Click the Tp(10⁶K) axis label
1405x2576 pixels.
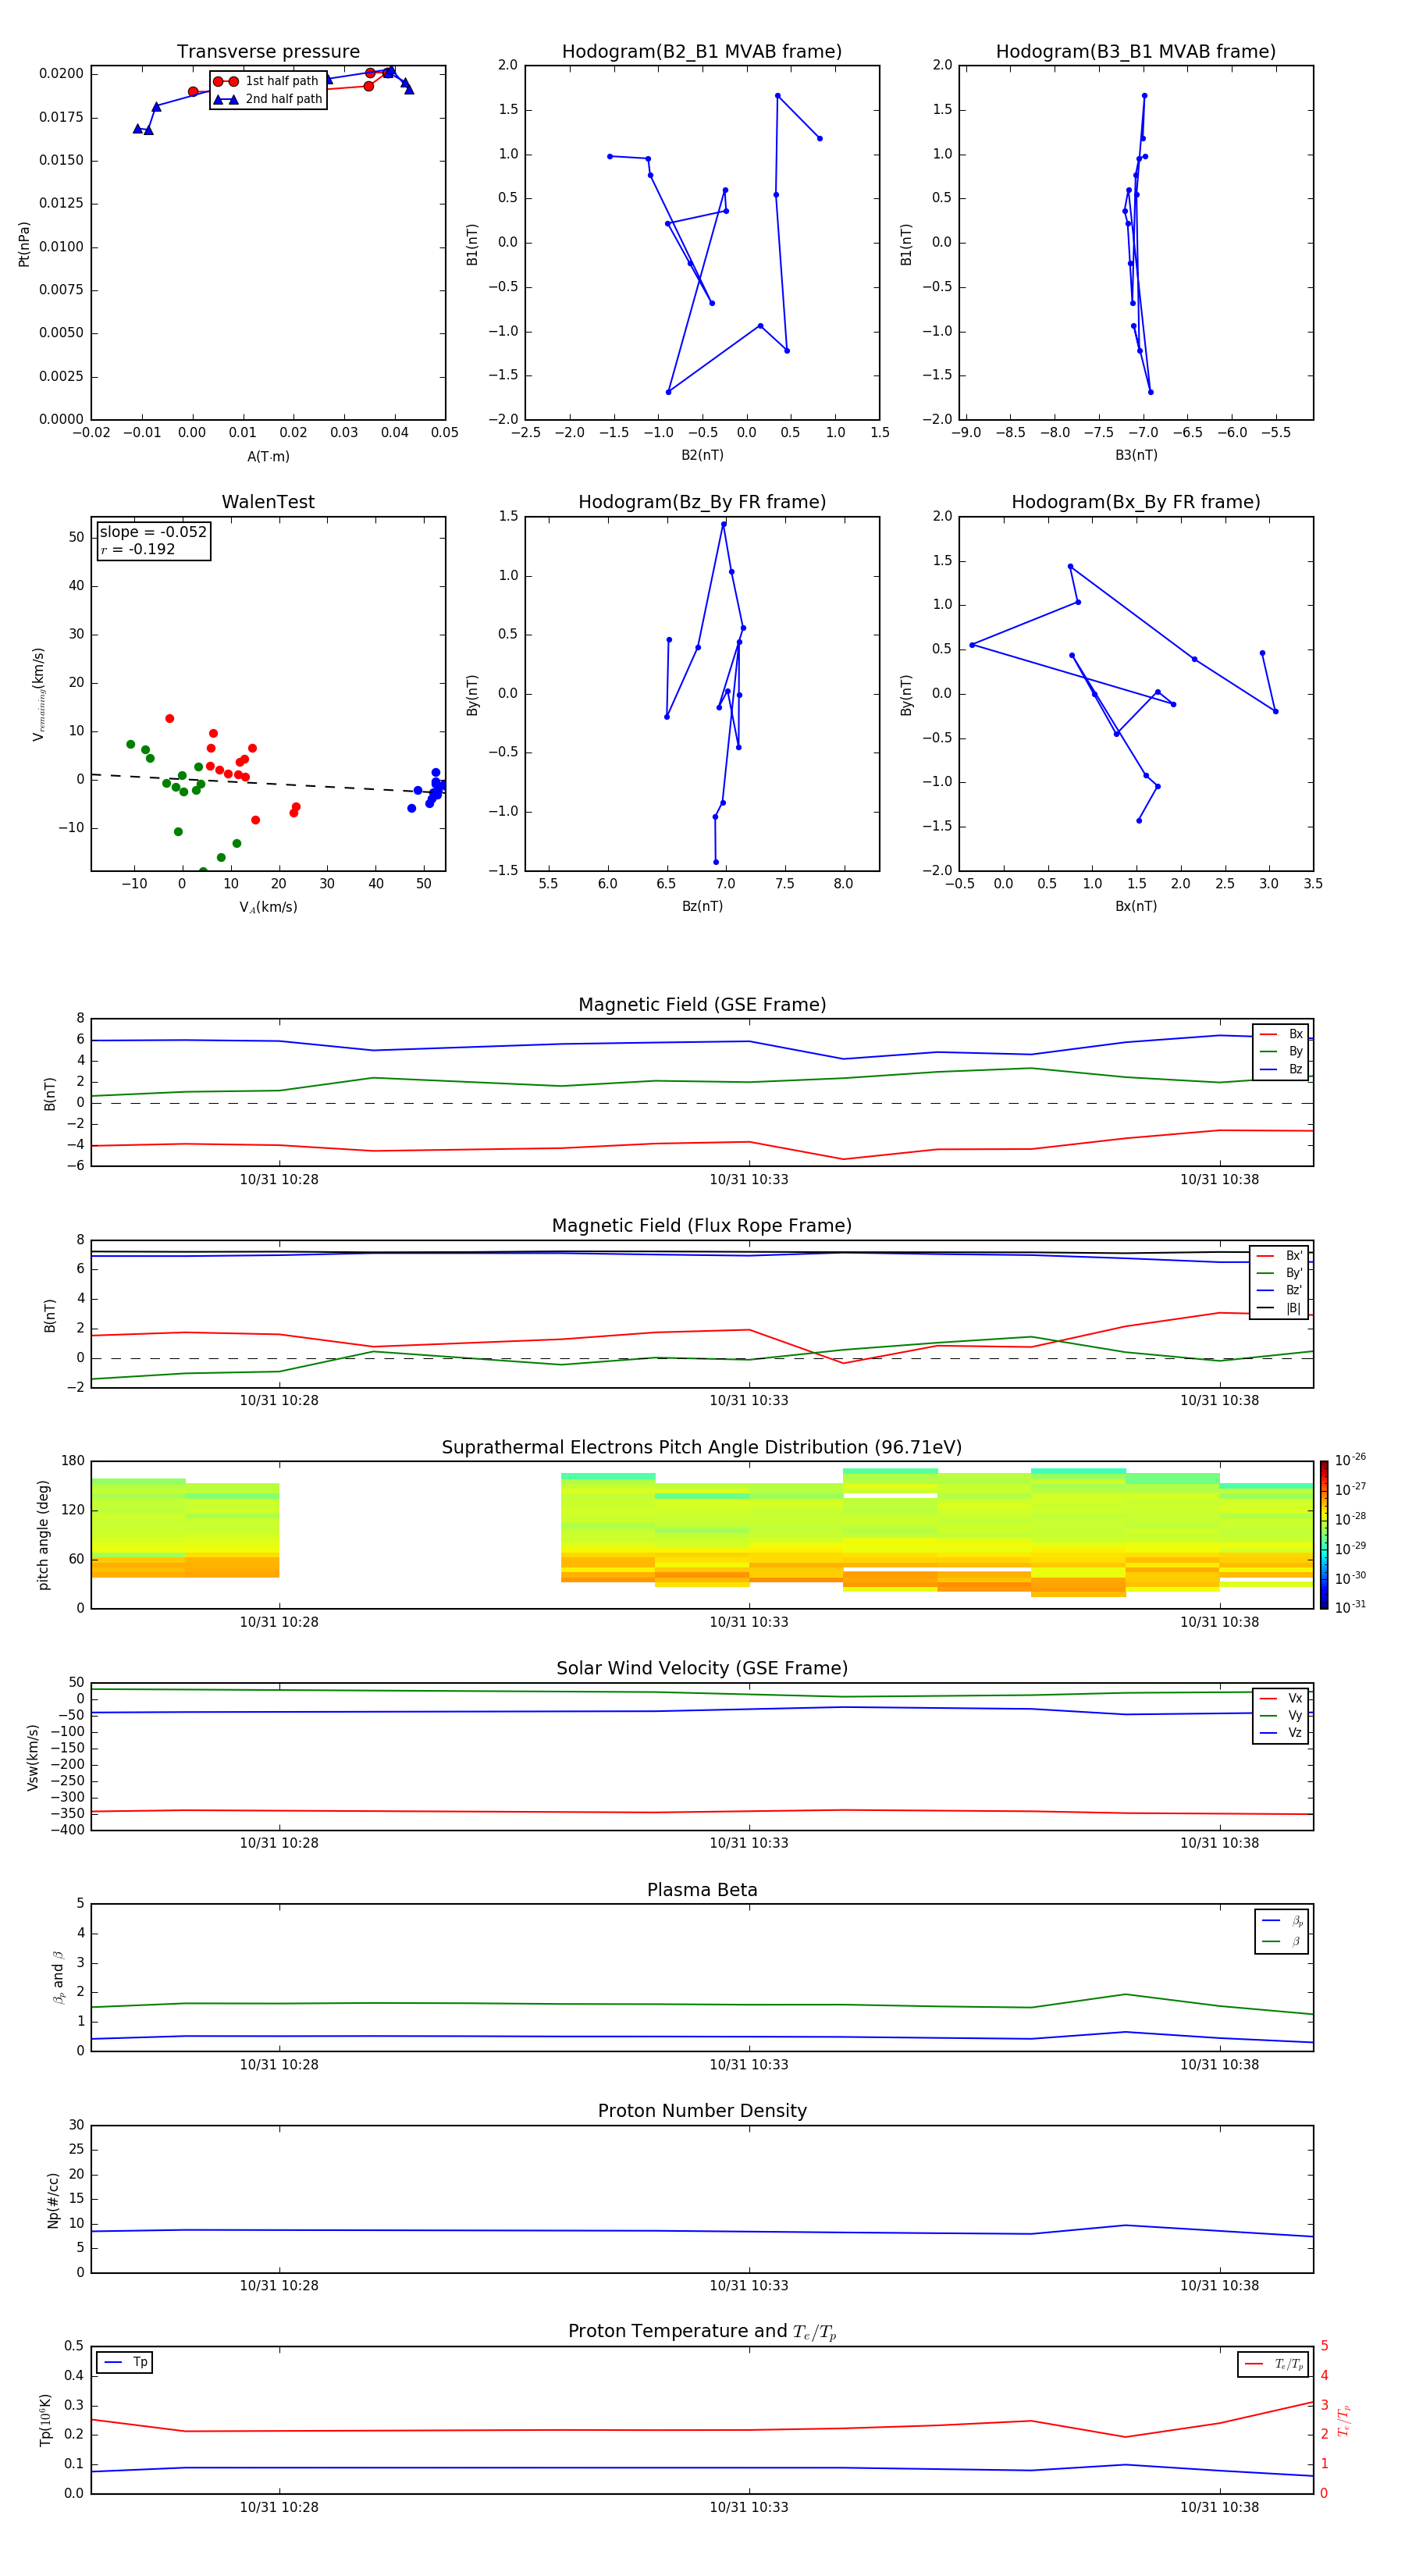tap(45, 2421)
